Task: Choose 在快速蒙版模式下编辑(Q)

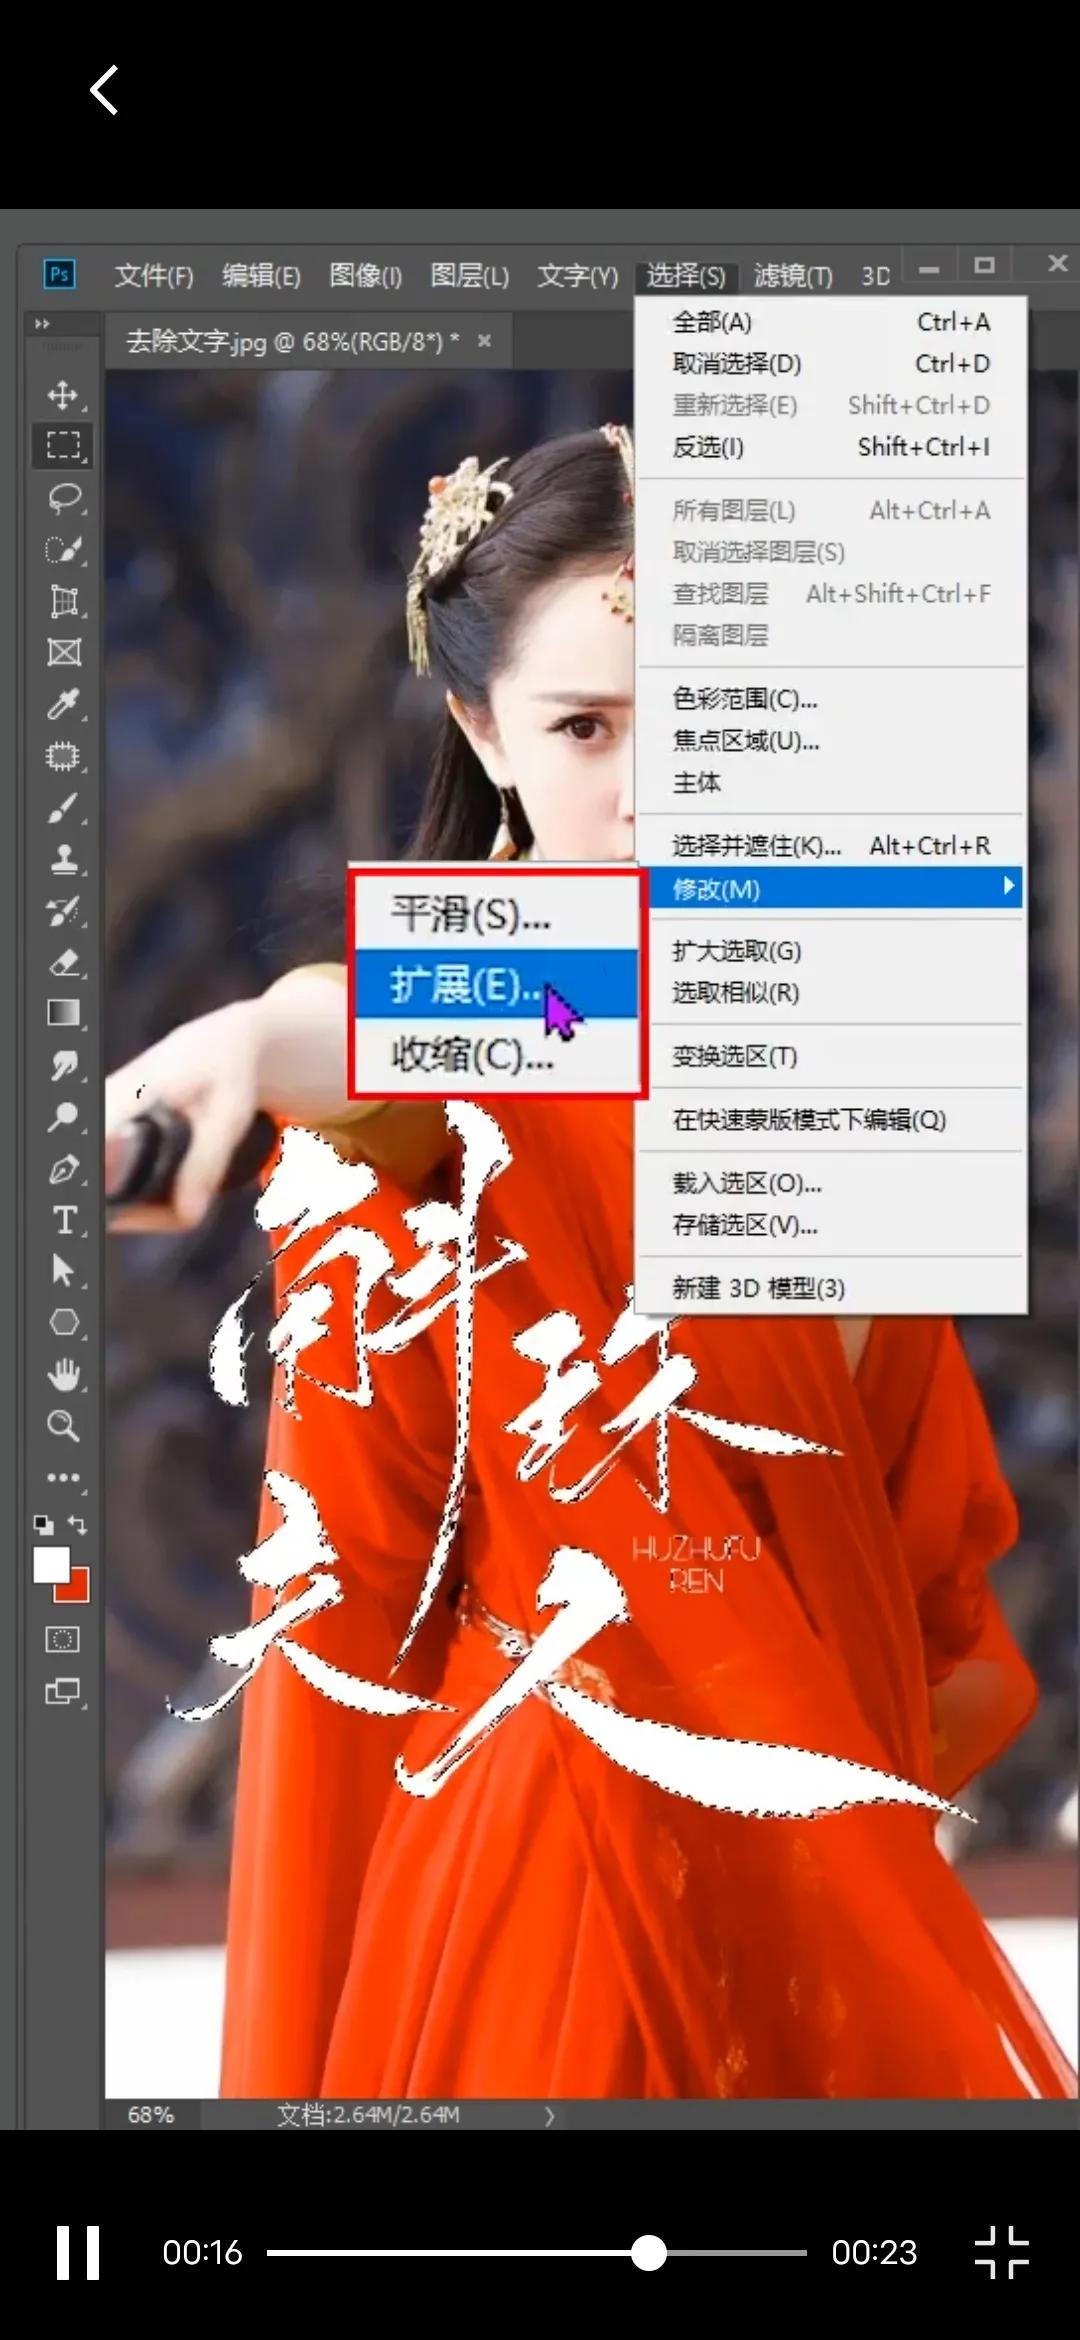Action: (x=831, y=1120)
